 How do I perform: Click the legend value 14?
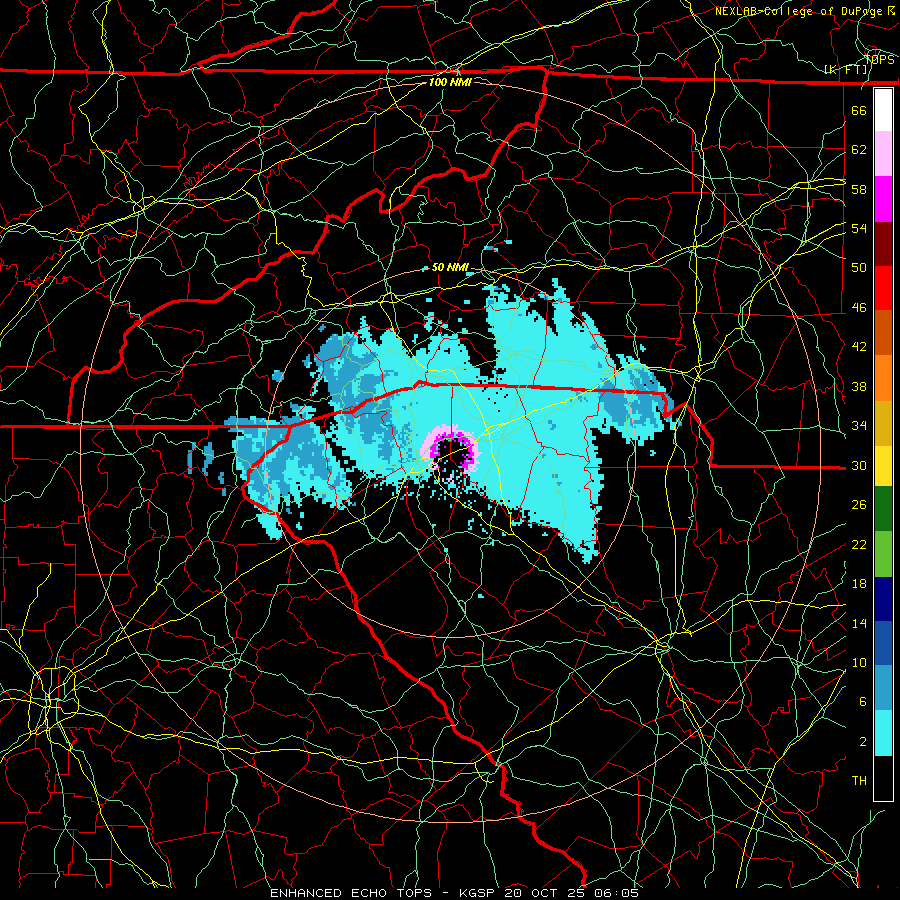[859, 623]
